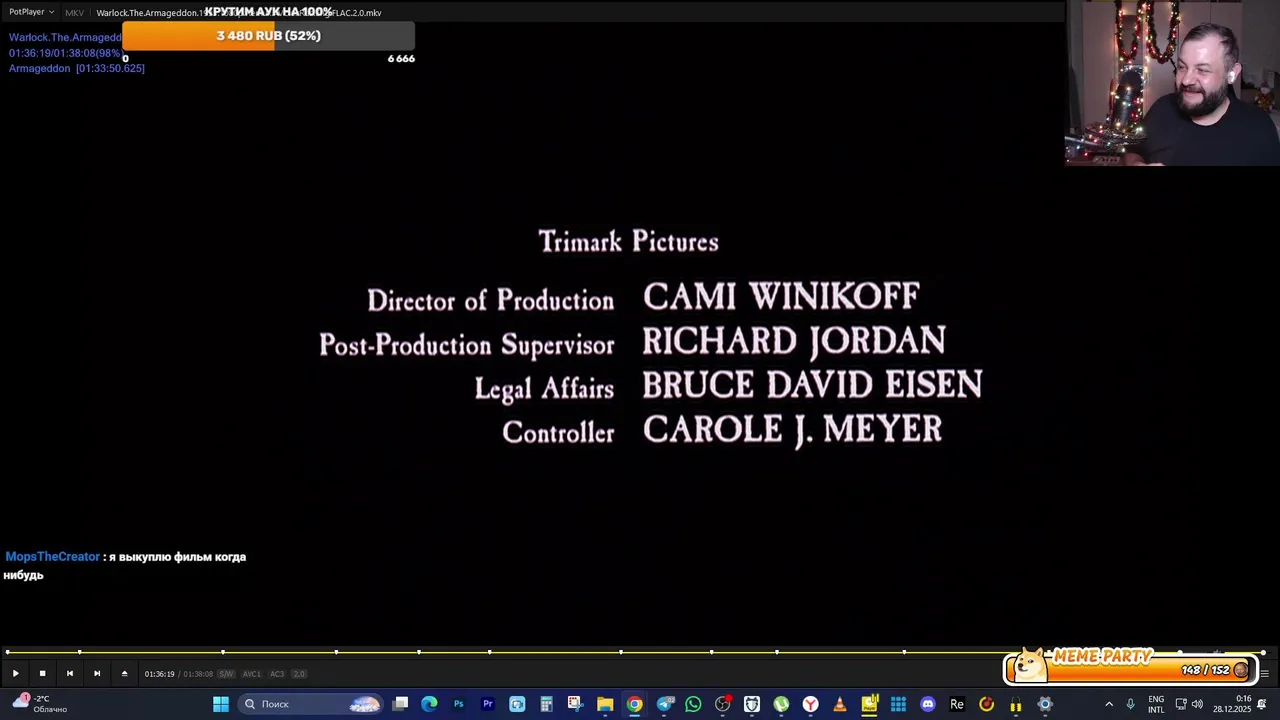Open clock and date 0:16 28.12.2025
Image resolution: width=1280 pixels, height=720 pixels.
(1232, 704)
